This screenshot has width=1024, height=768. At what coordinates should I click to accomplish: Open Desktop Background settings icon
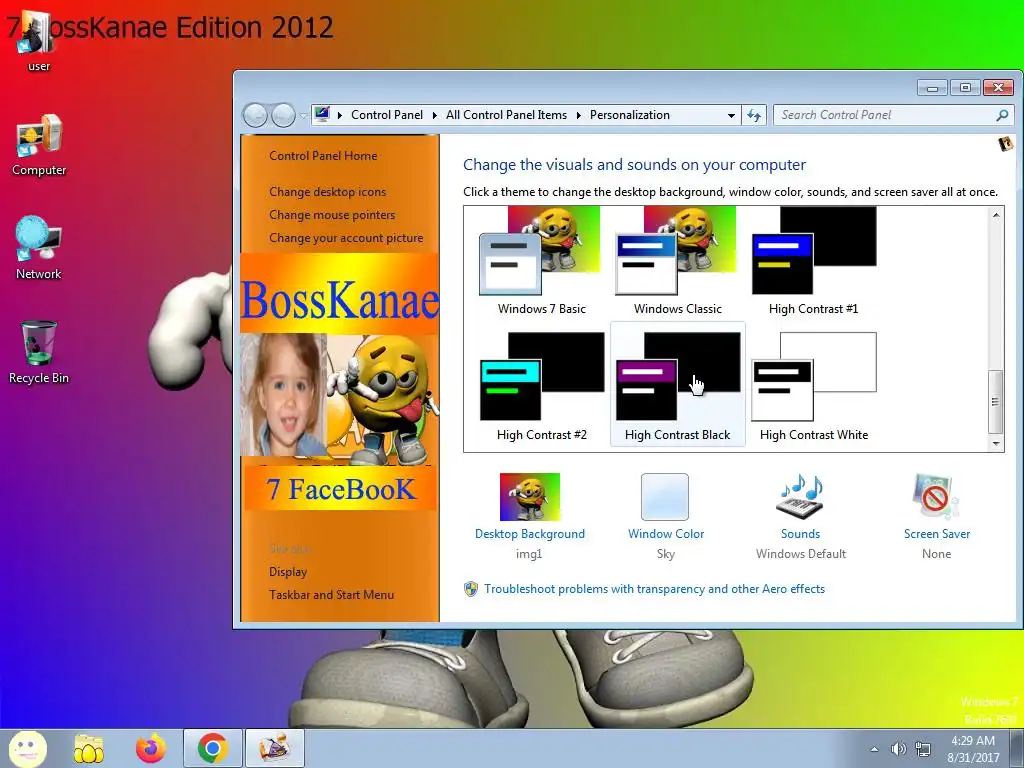[530, 497]
